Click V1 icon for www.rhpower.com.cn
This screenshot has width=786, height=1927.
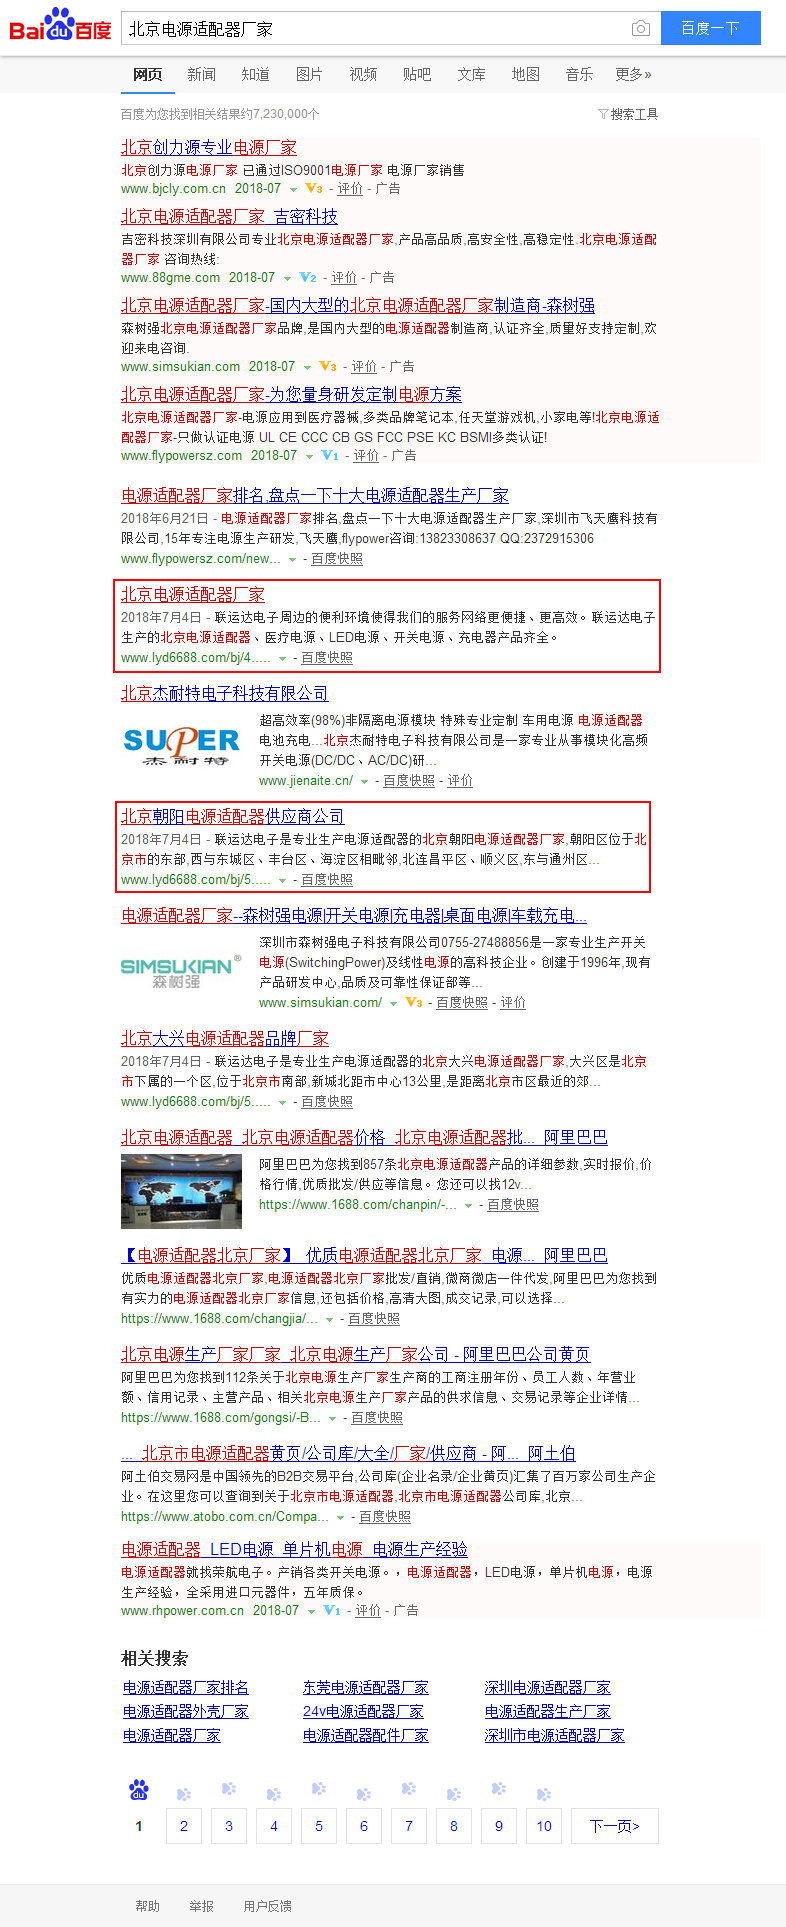point(332,1610)
